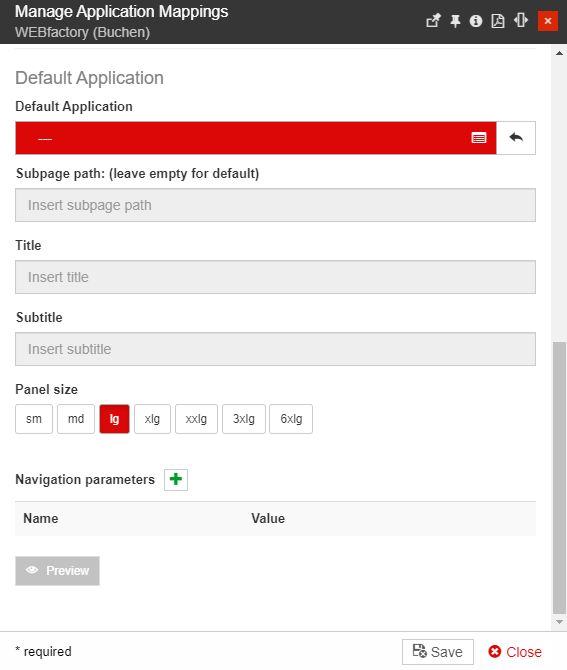The image size is (567, 670).
Task: Focus the Insert subpage path field
Action: [x=275, y=205]
